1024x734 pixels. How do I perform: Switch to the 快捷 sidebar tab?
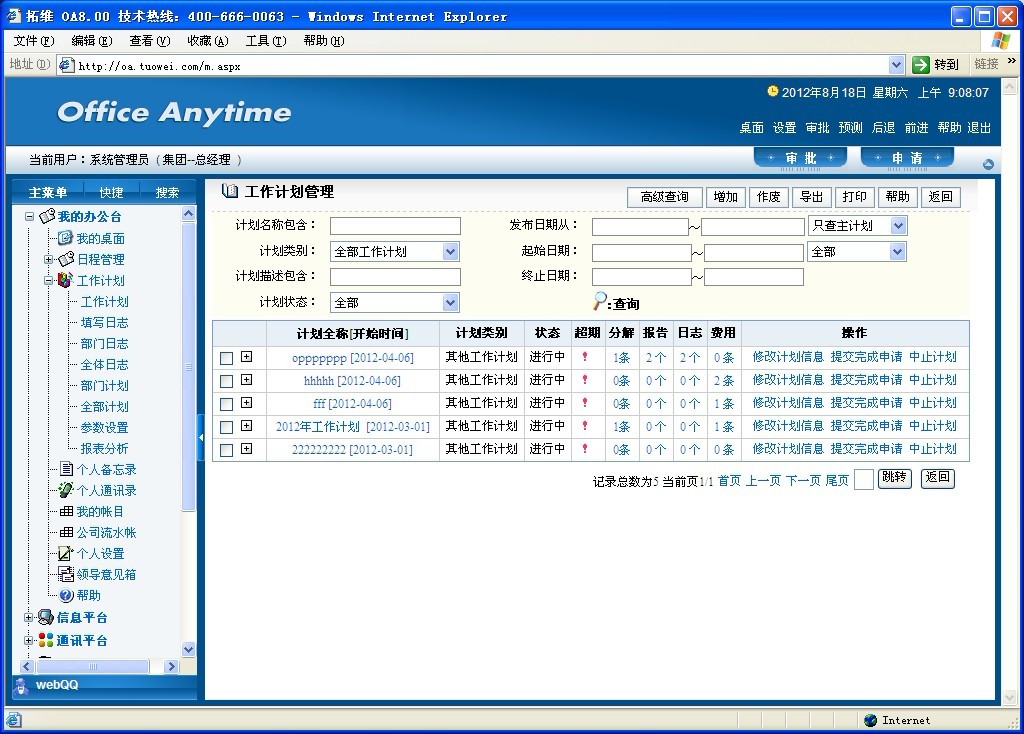point(111,193)
